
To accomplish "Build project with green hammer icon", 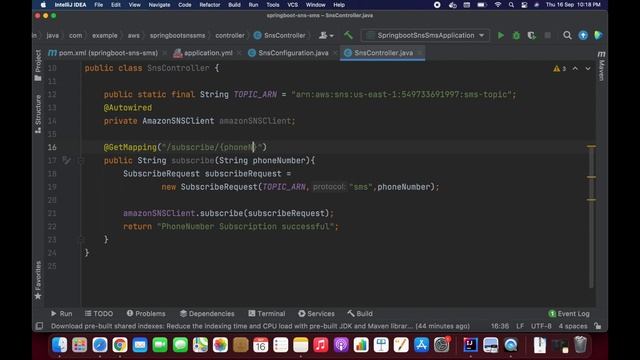I will 348,36.
